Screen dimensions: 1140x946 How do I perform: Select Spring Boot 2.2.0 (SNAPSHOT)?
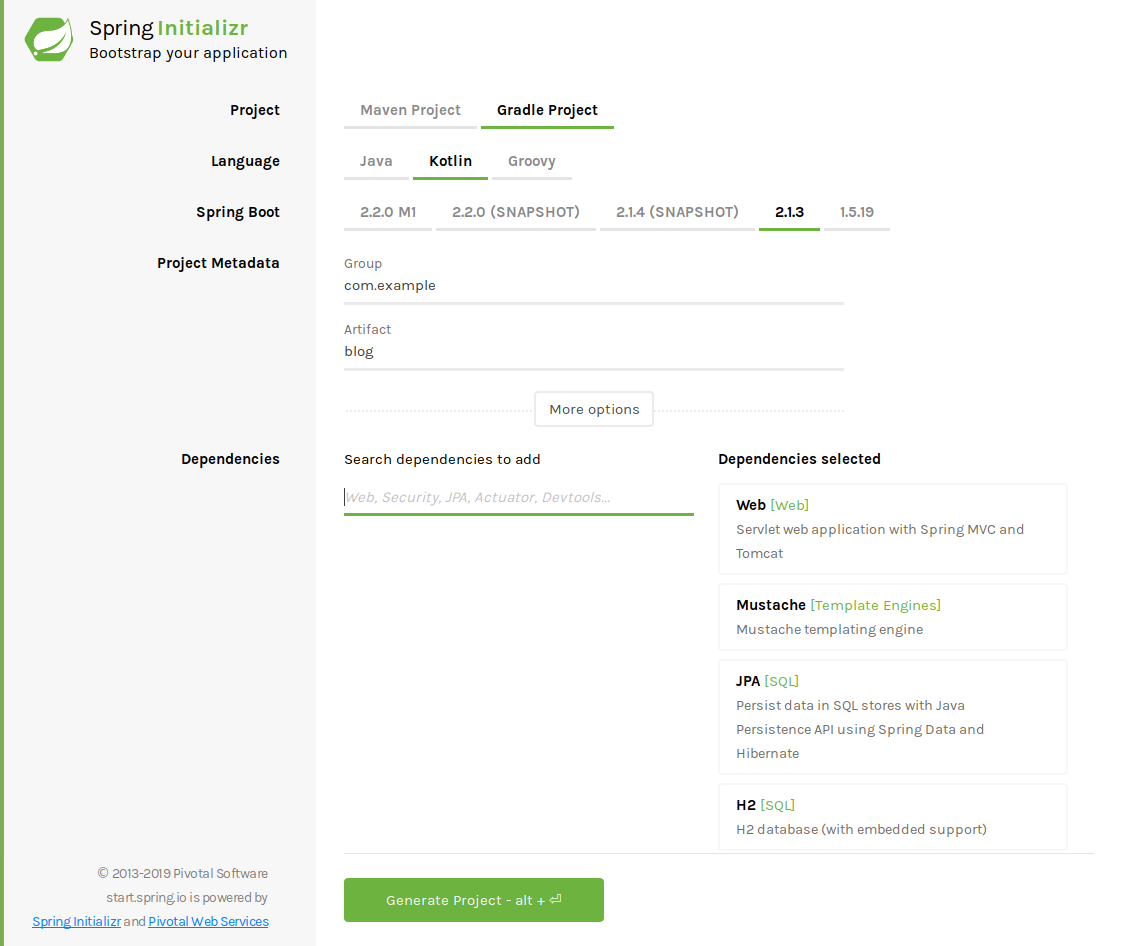click(515, 212)
